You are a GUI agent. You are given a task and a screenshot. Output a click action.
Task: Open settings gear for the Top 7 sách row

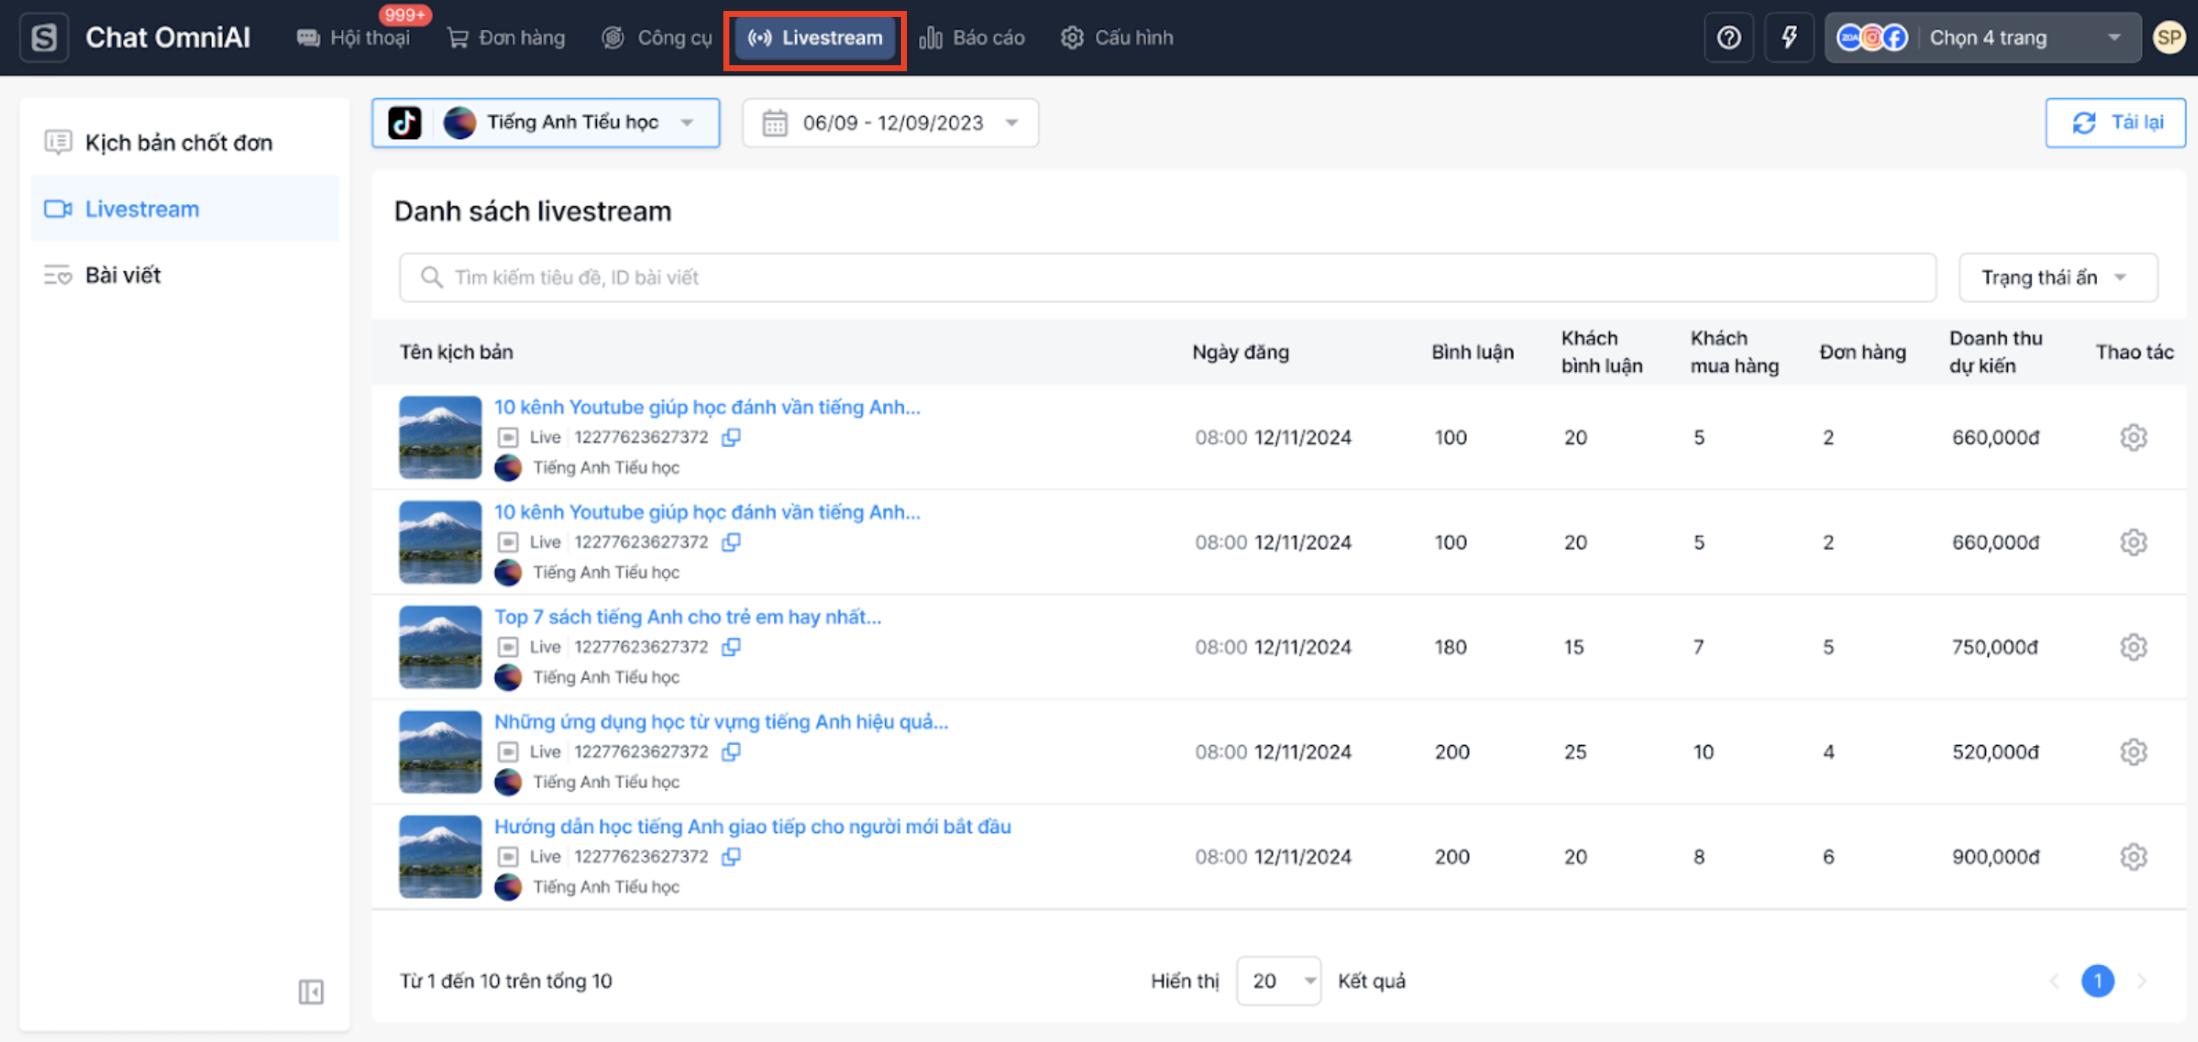(x=2133, y=647)
